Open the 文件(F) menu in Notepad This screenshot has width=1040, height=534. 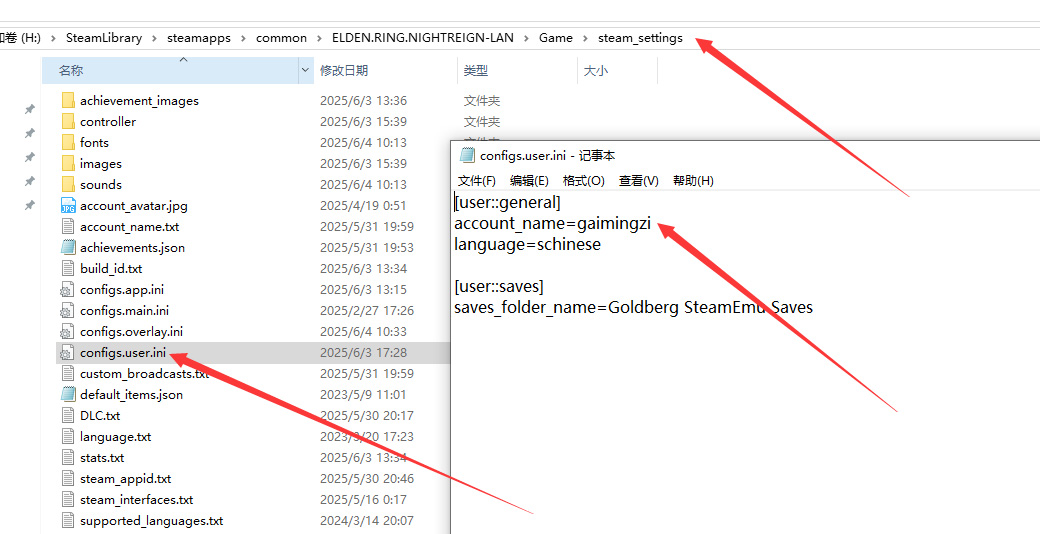(x=477, y=181)
